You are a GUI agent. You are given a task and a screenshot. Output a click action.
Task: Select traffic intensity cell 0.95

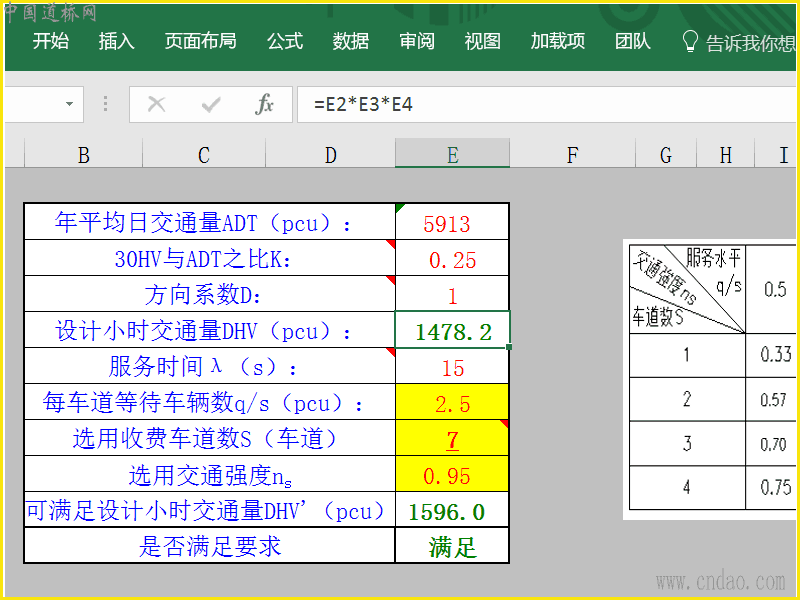point(452,474)
